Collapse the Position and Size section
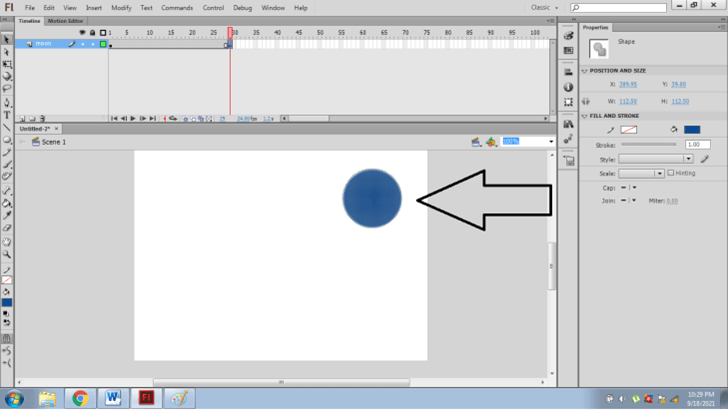728x410 pixels. 585,71
